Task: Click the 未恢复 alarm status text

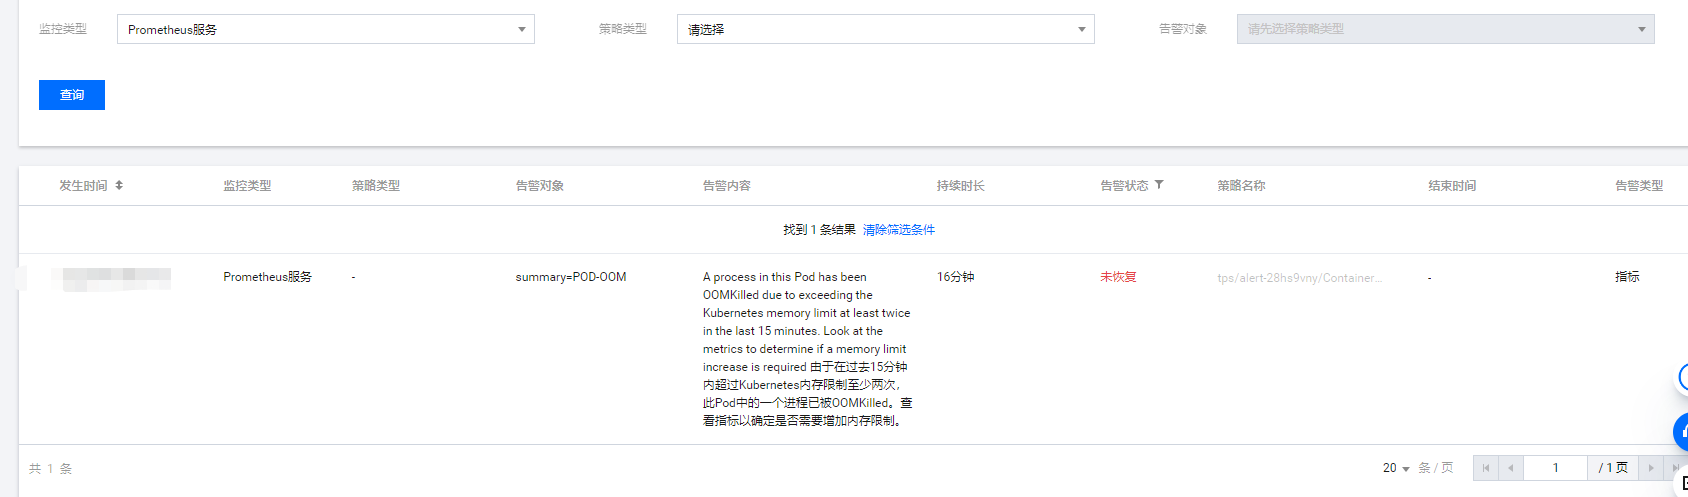Action: (x=1118, y=277)
